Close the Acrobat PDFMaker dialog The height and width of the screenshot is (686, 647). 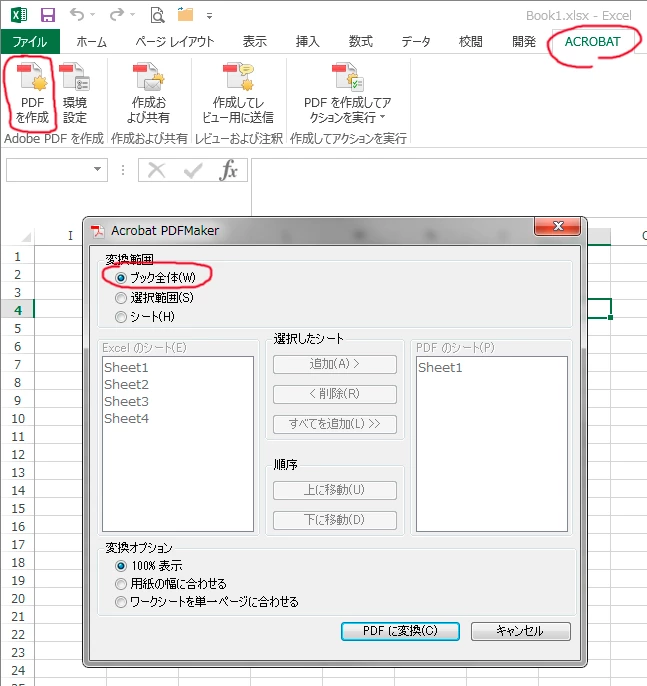tap(558, 226)
